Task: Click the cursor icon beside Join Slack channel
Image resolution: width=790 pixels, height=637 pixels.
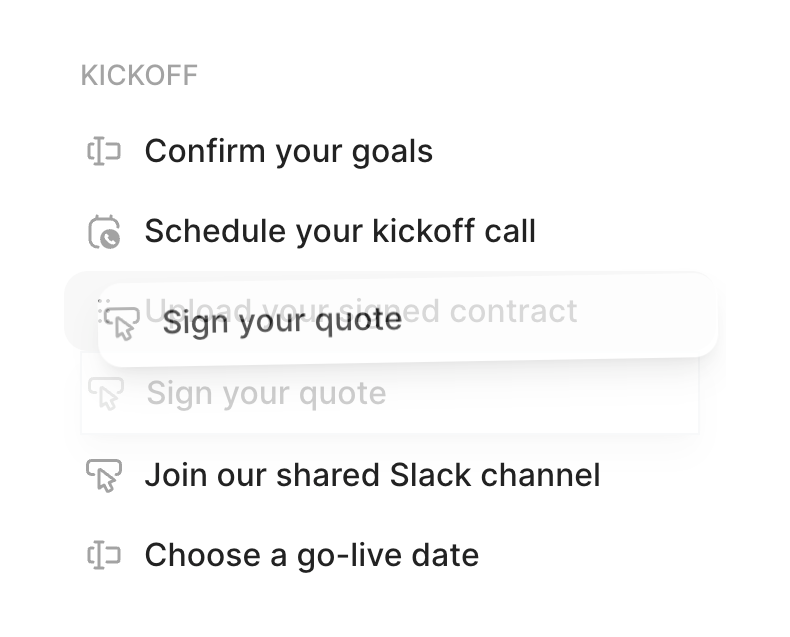Action: click(x=104, y=475)
